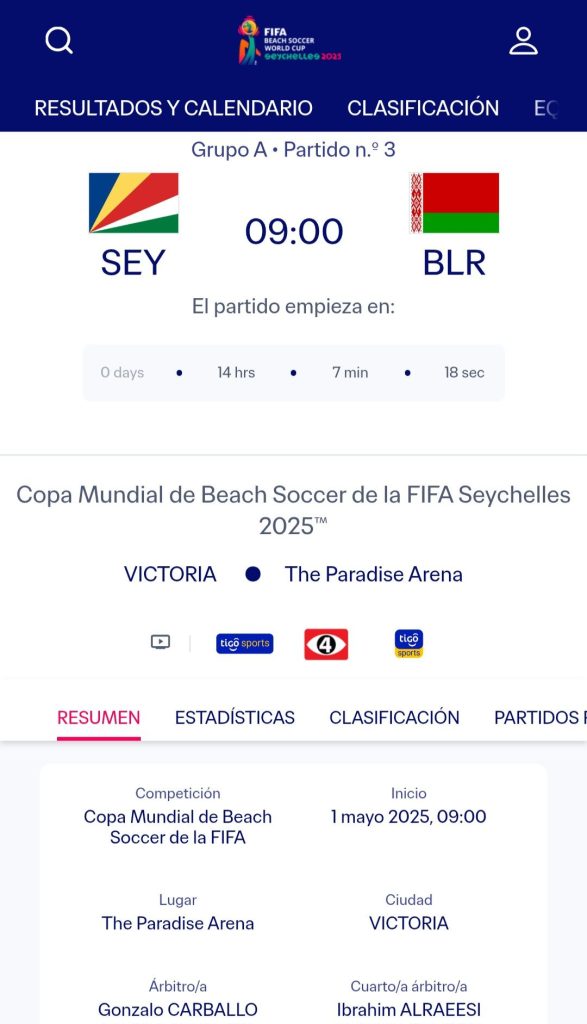Tap the Seychelles flag

tap(133, 202)
